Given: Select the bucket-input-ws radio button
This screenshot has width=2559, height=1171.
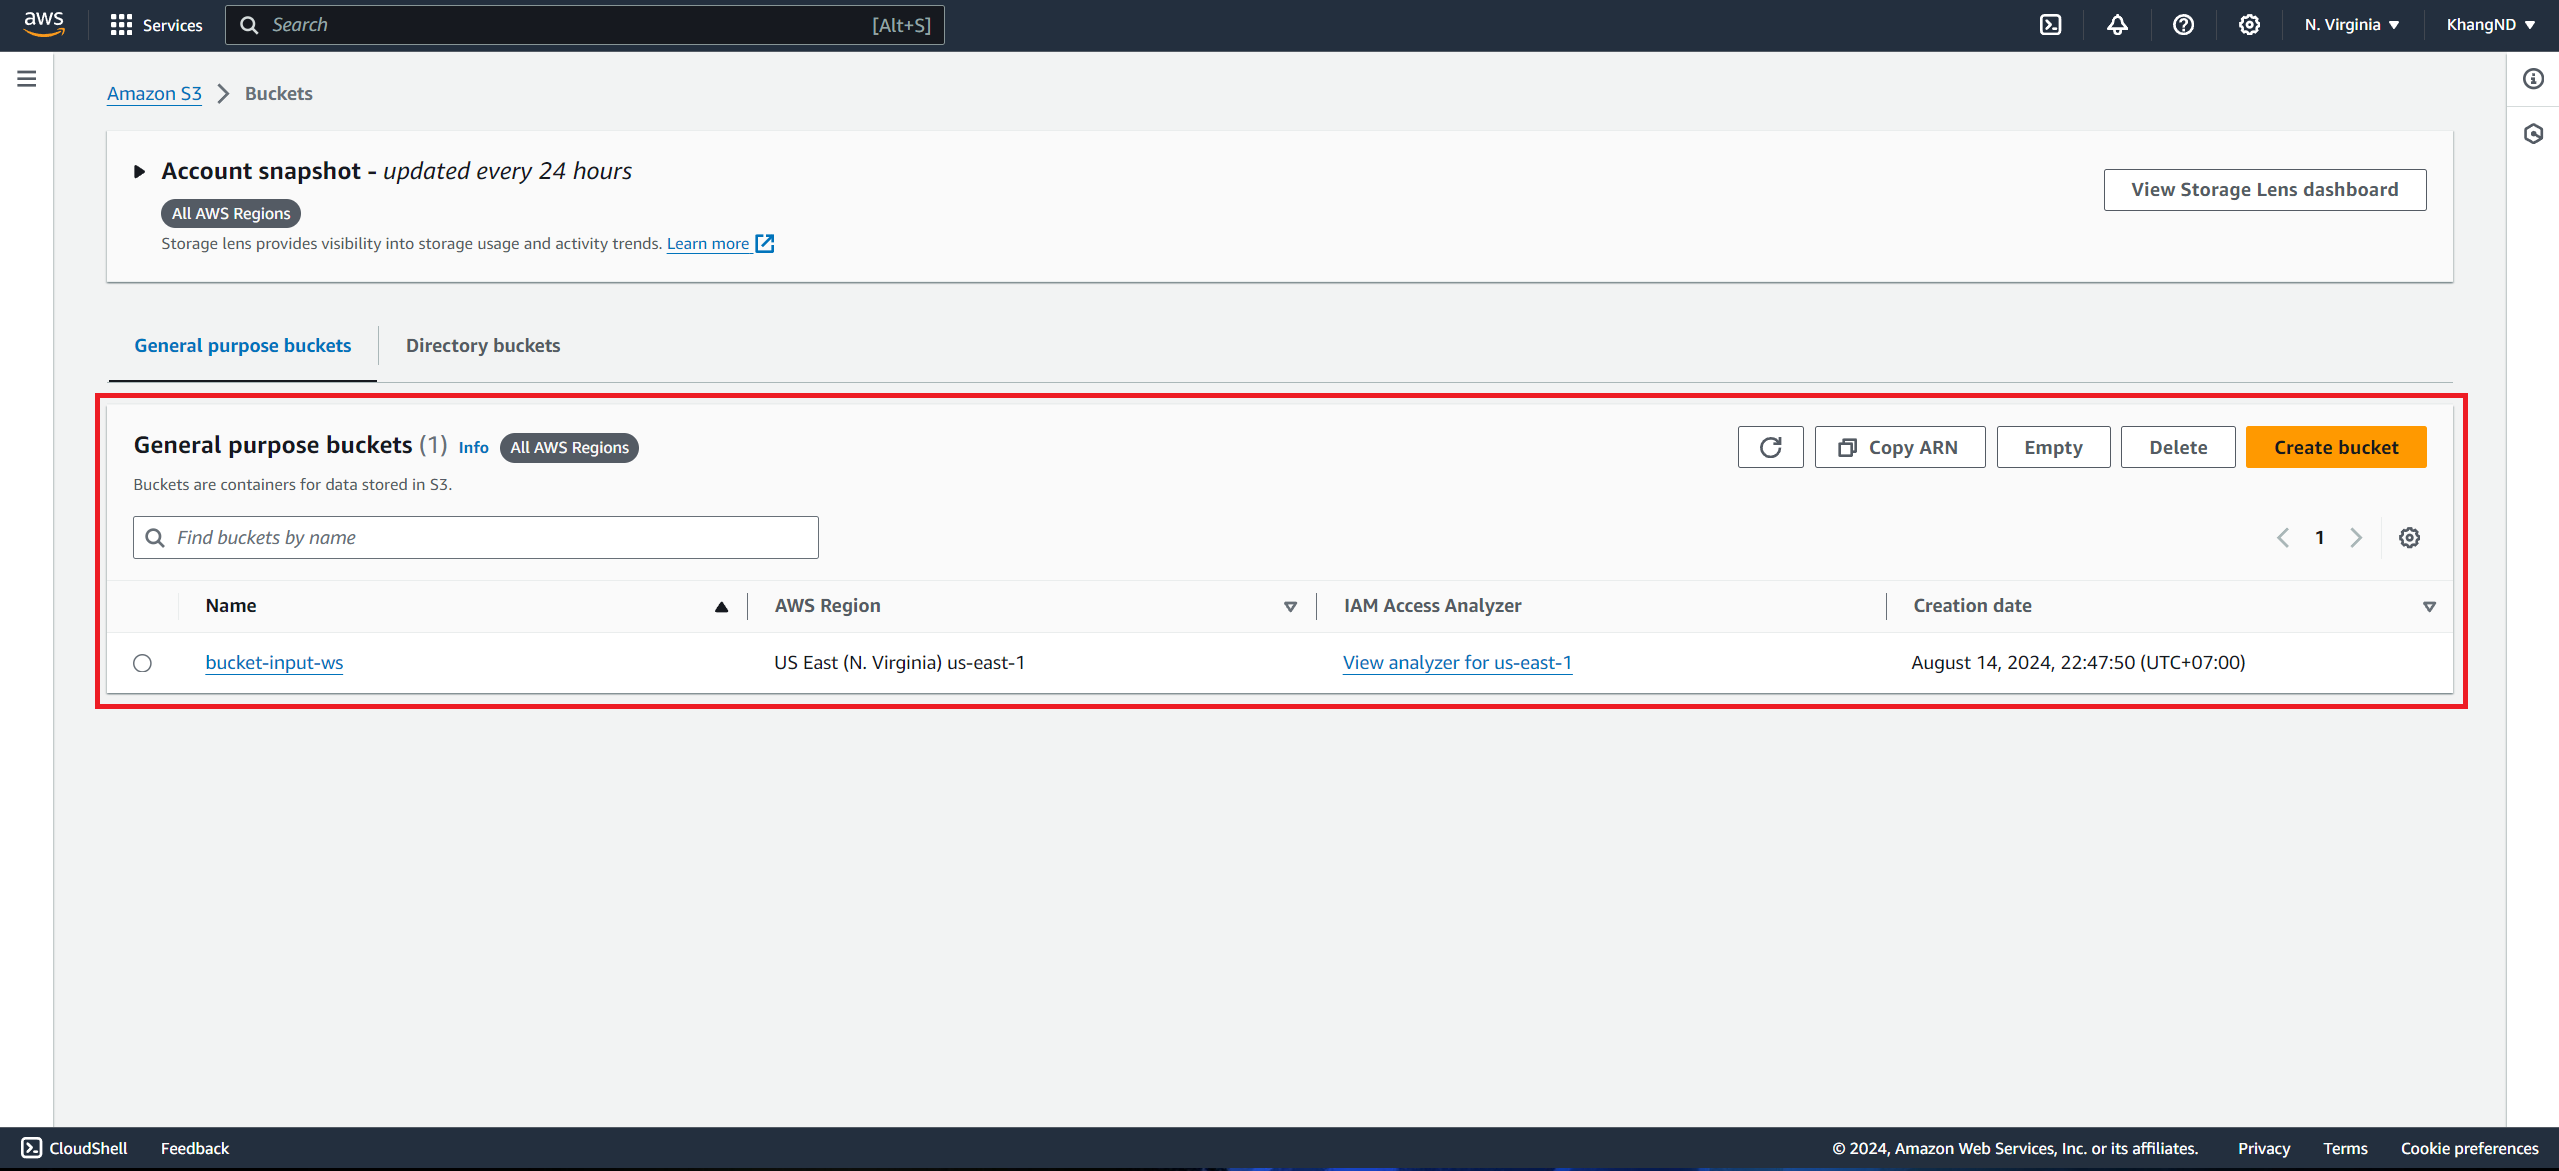Looking at the screenshot, I should tap(143, 663).
